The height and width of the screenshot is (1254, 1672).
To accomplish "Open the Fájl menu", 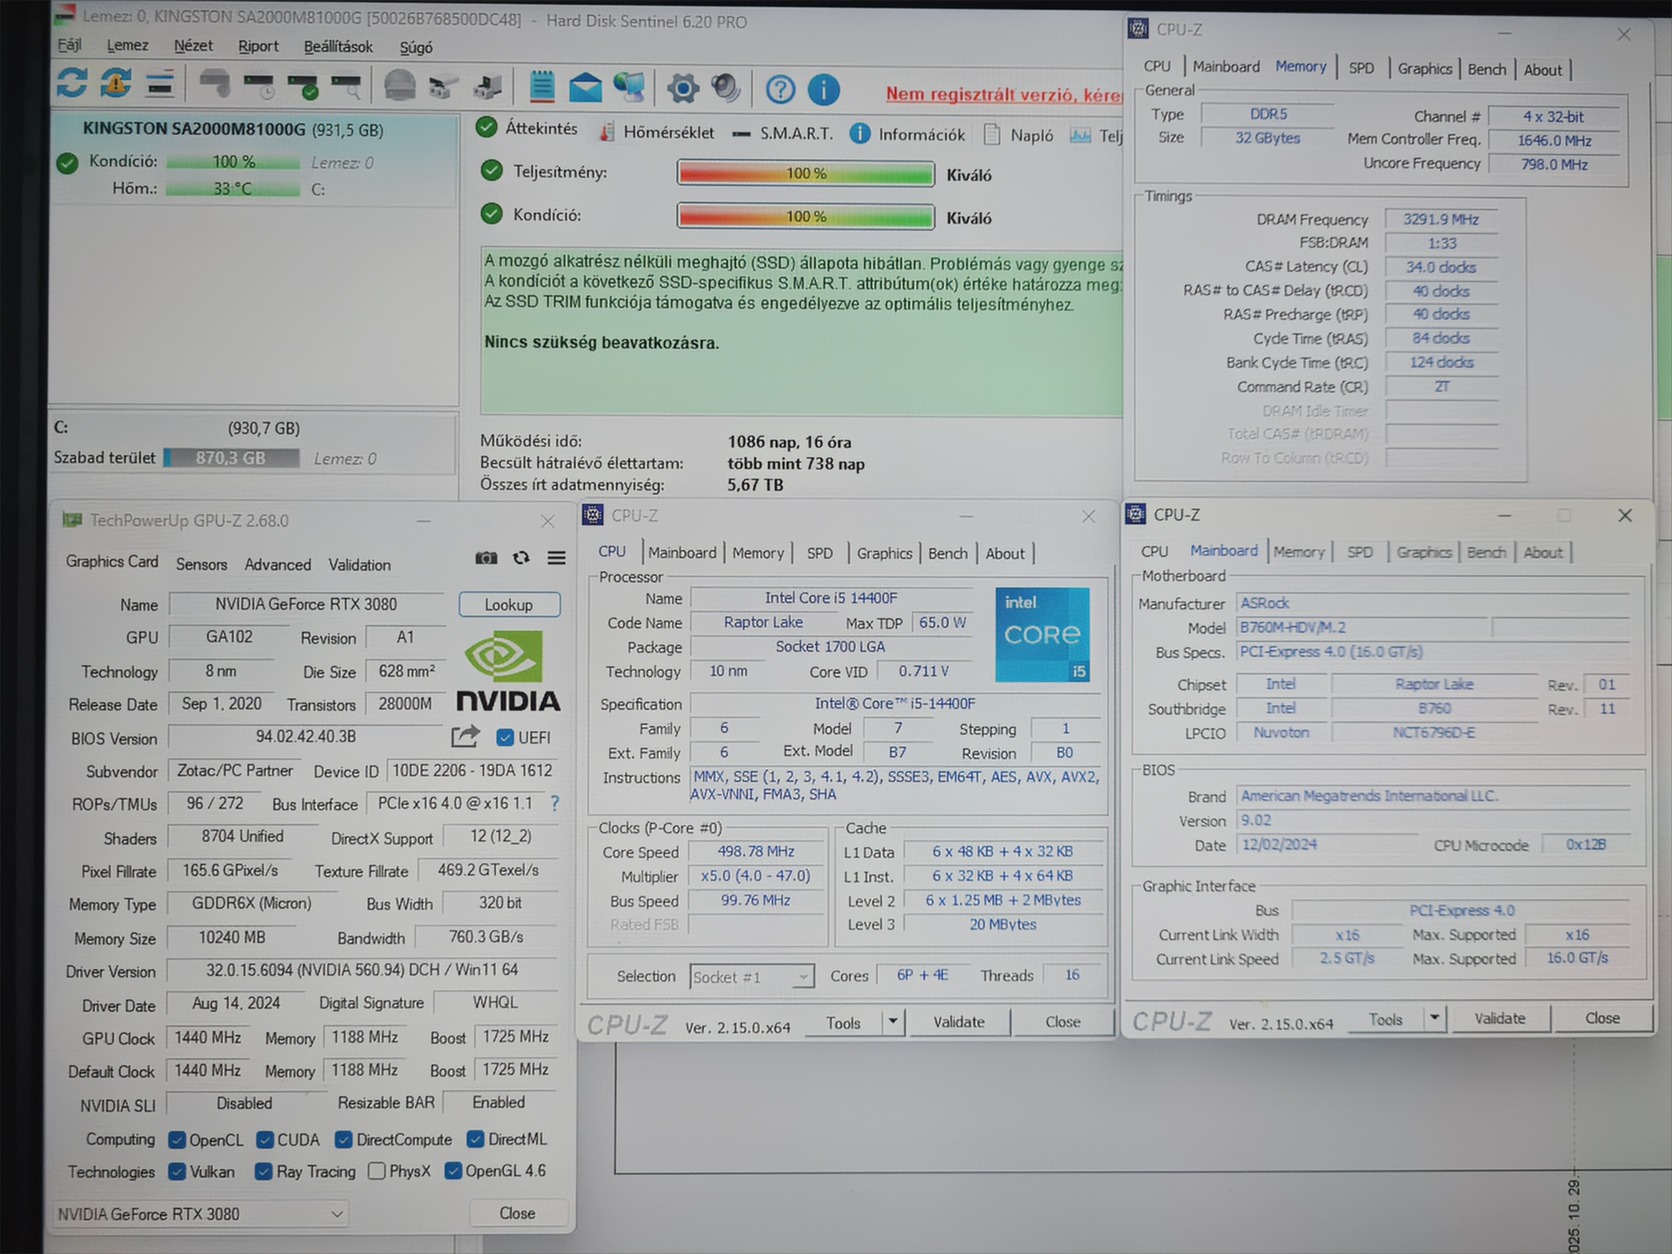I will [69, 45].
